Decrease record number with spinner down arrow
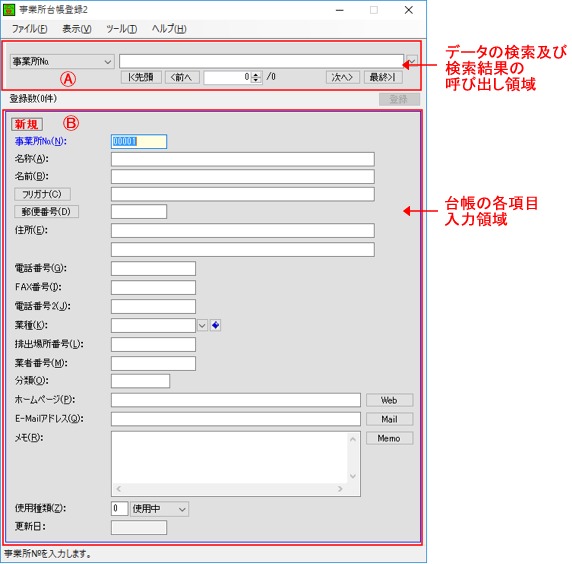The width and height of the screenshot is (572, 564). 256,80
